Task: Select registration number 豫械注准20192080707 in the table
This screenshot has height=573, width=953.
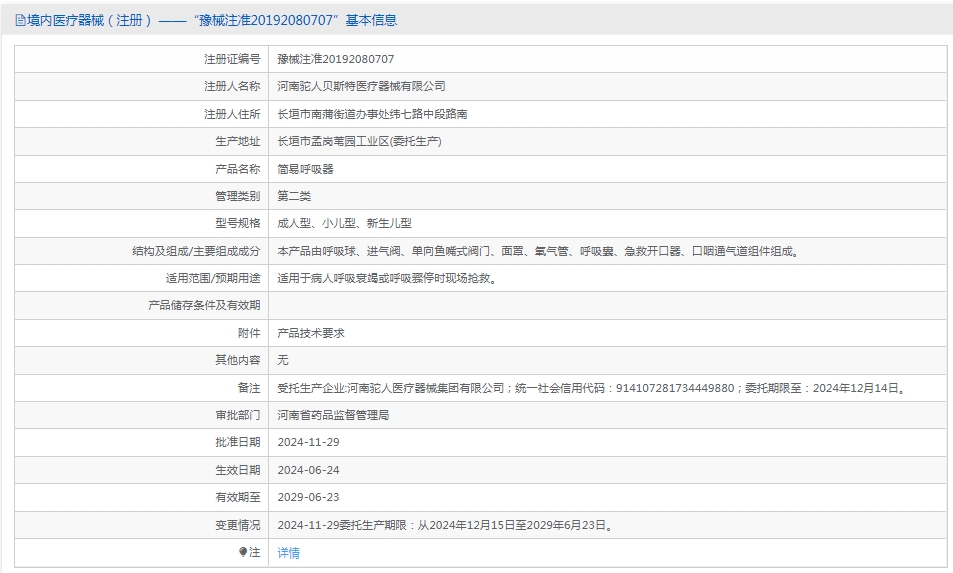Action: tap(335, 59)
